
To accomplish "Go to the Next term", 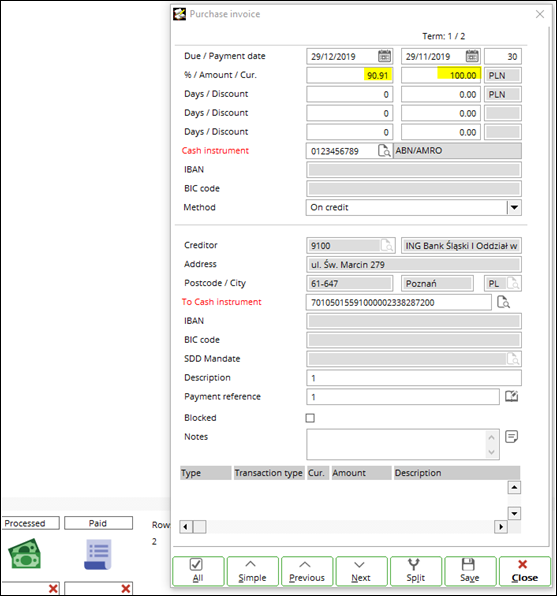I will coord(361,571).
